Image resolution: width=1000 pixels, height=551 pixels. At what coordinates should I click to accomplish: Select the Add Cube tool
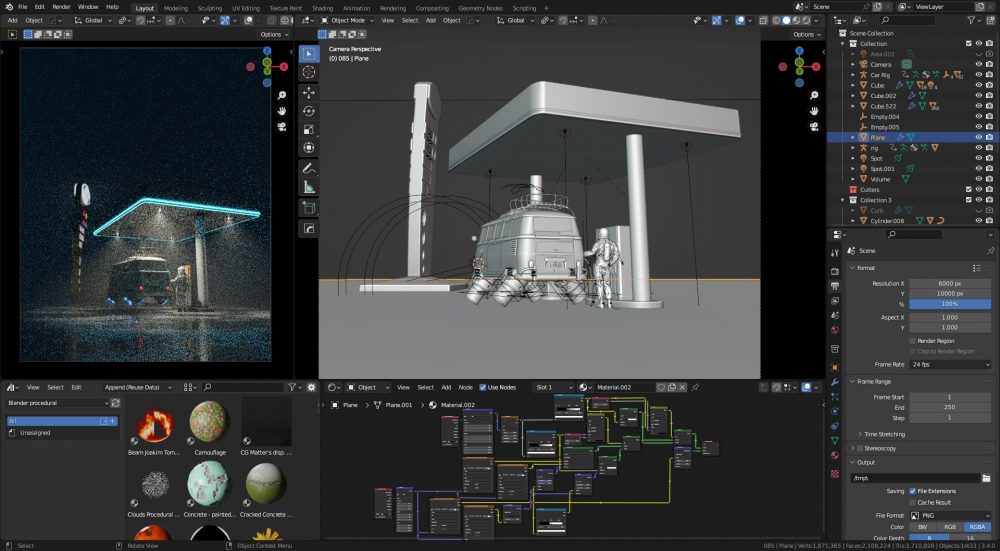pyautogui.click(x=309, y=208)
